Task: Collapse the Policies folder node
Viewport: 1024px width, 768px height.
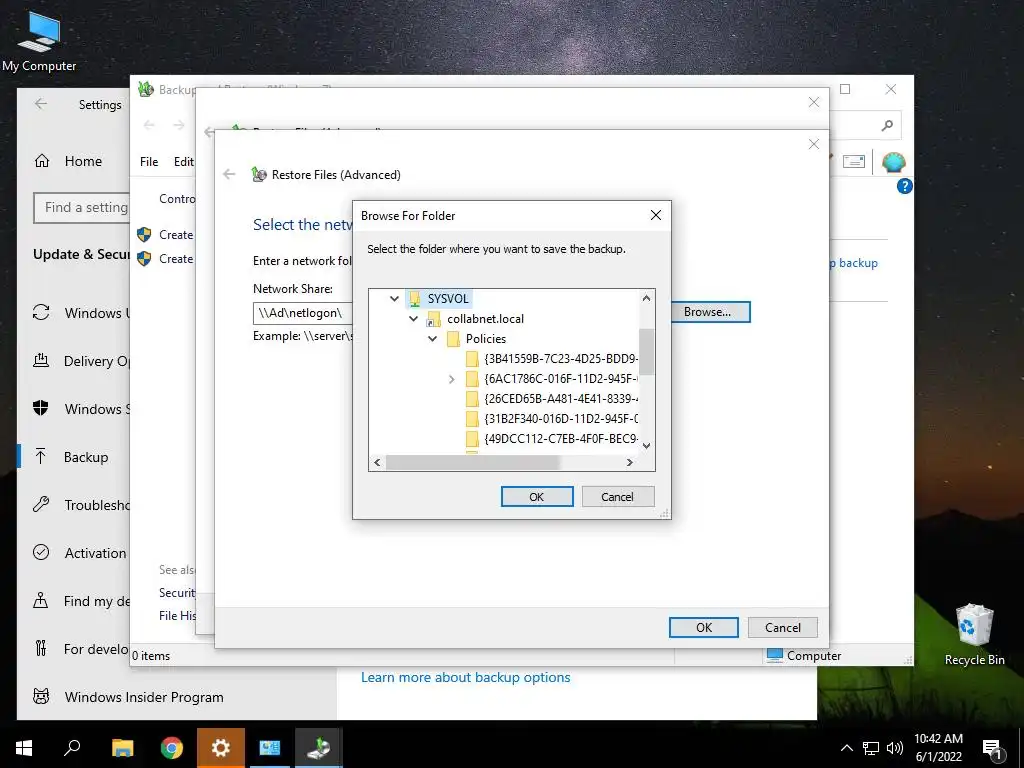Action: [432, 338]
